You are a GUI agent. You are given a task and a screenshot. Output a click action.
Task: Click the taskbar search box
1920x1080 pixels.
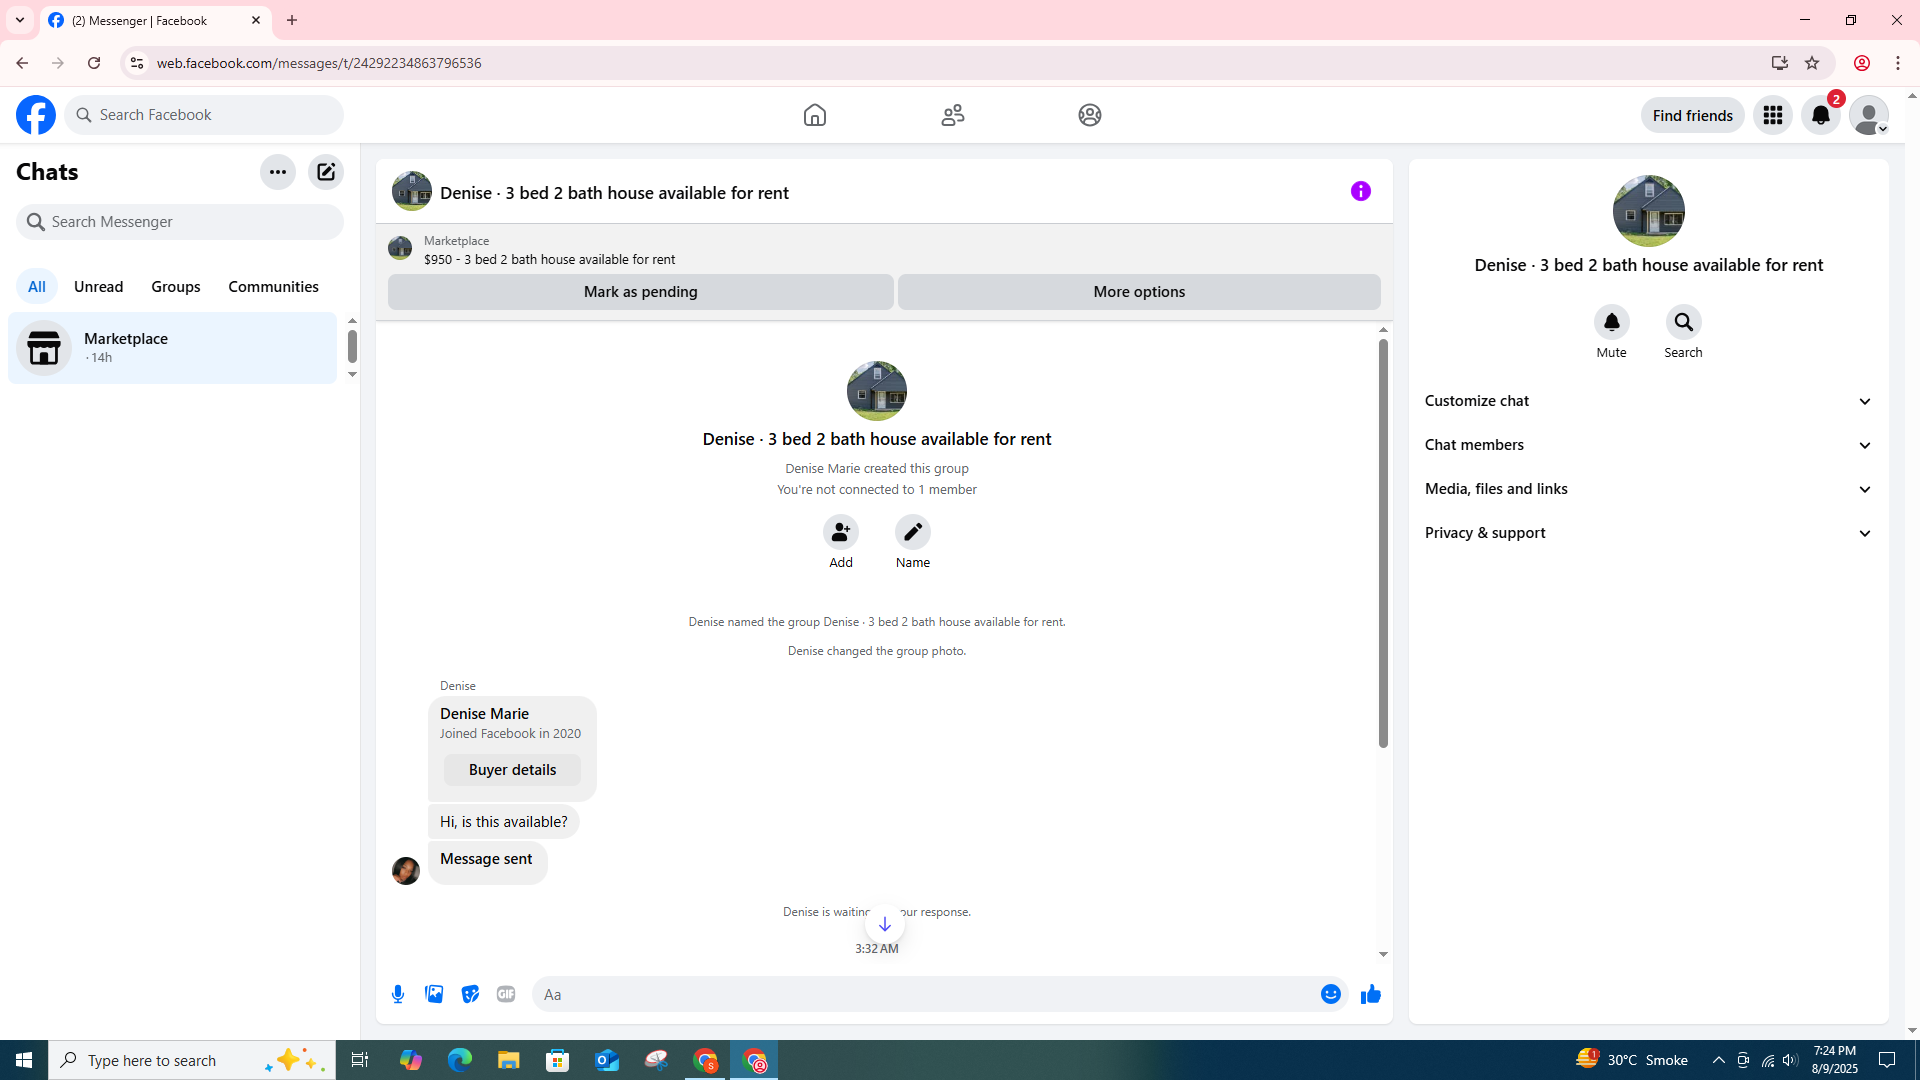(192, 1060)
